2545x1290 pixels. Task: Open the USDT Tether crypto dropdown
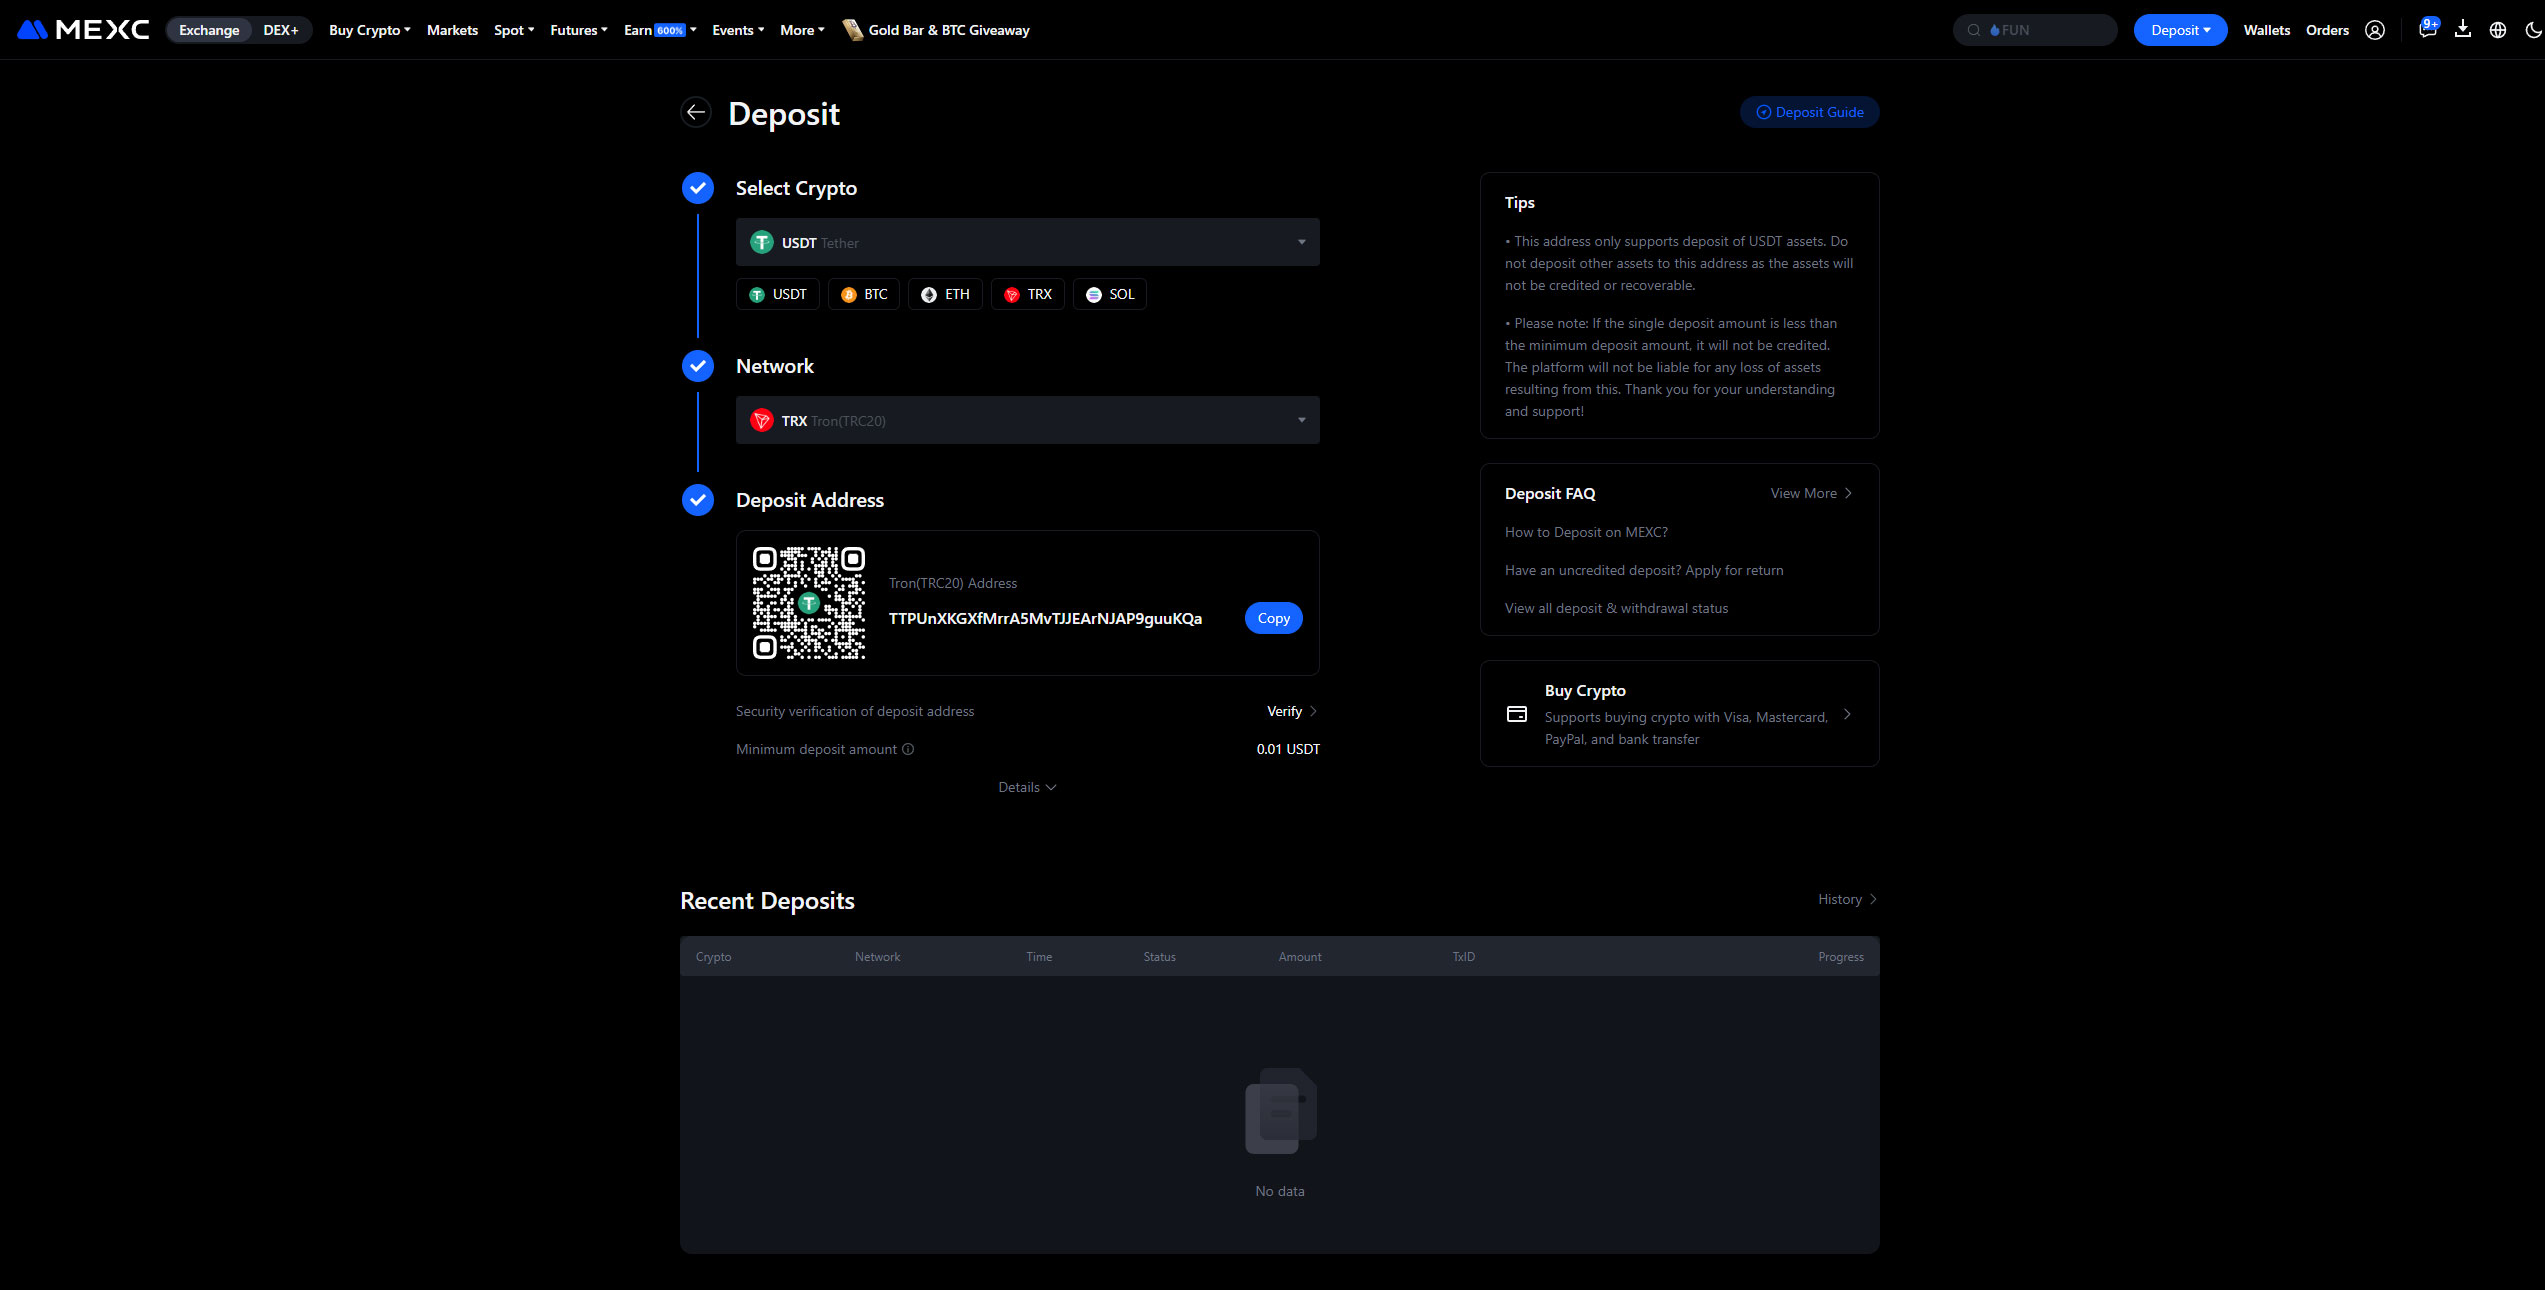click(1028, 242)
